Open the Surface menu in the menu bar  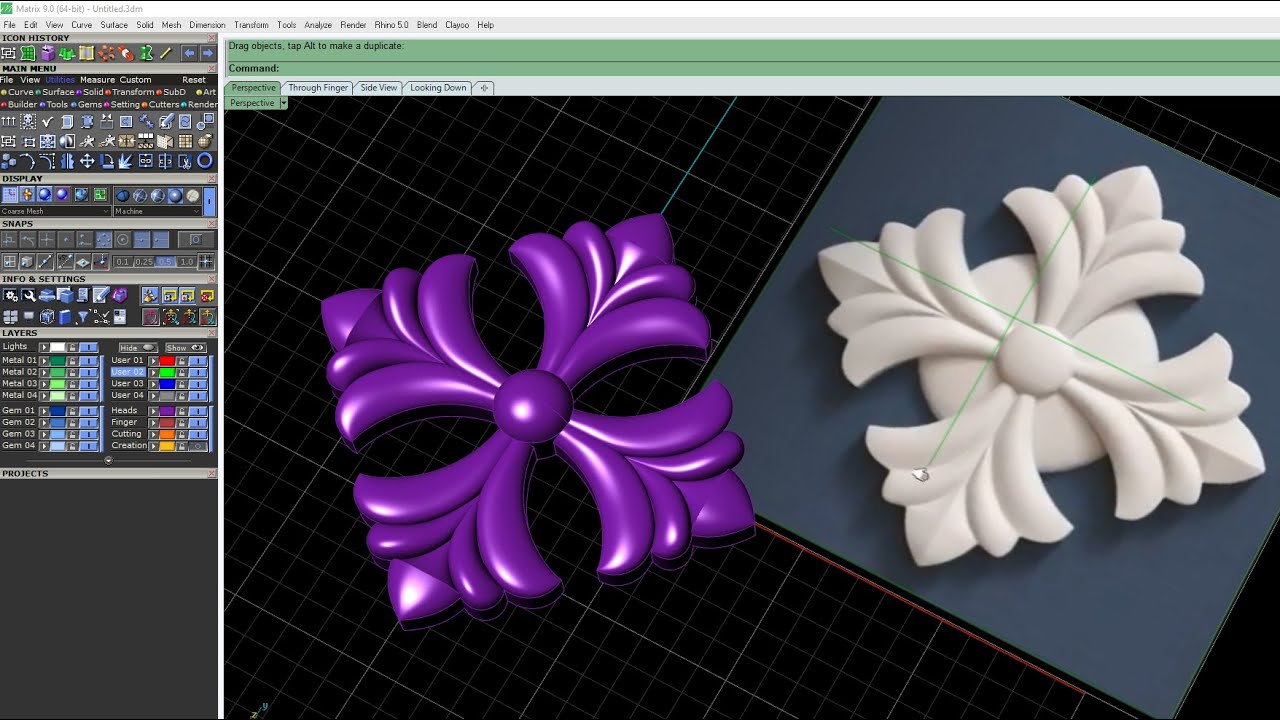tap(114, 25)
